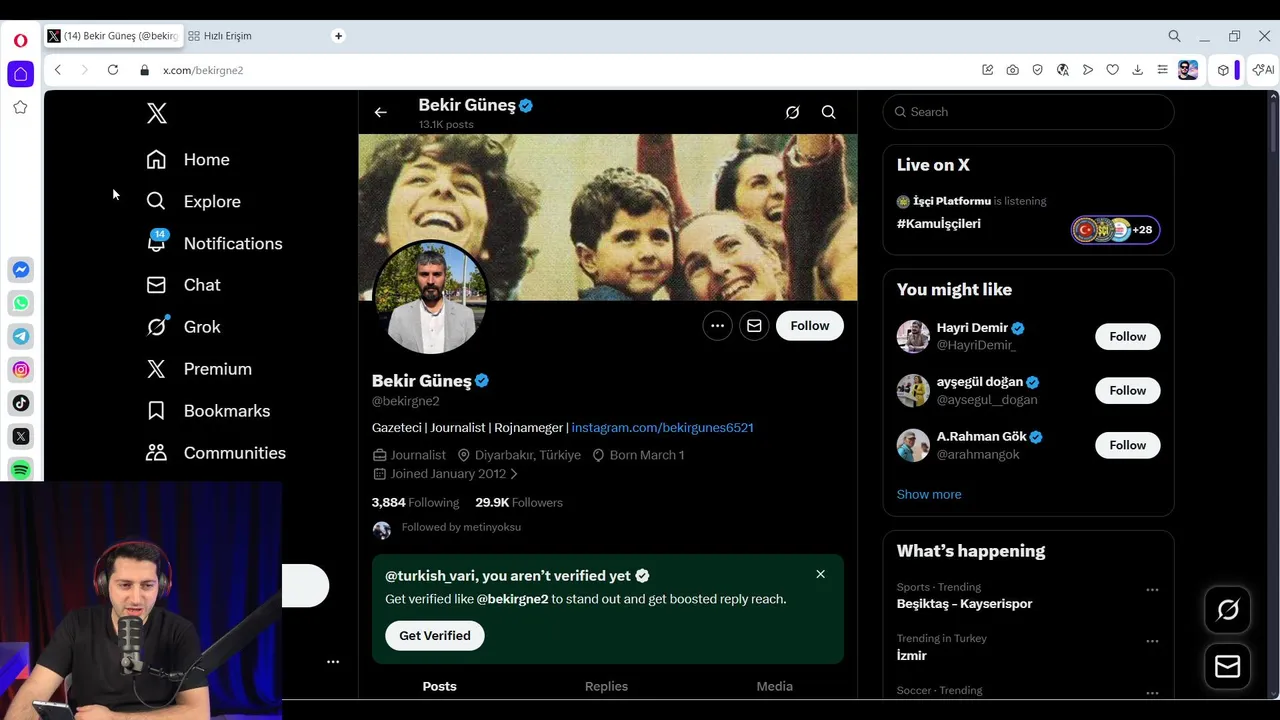Follow Hayri Demir
The width and height of the screenshot is (1280, 720).
[x=1127, y=337]
